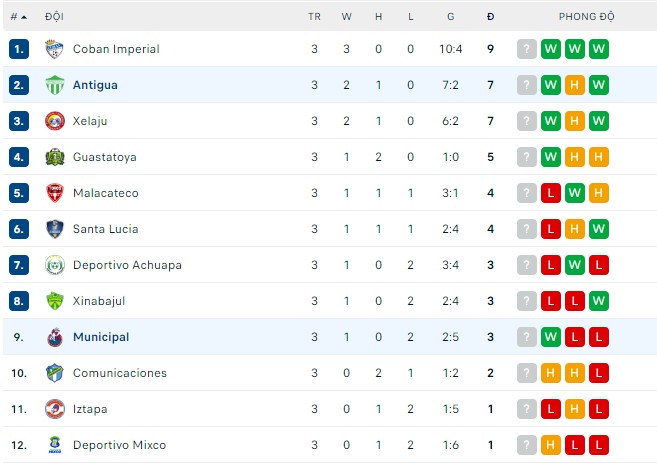Sort standings by W wins column header
This screenshot has width=657, height=463.
[x=346, y=17]
